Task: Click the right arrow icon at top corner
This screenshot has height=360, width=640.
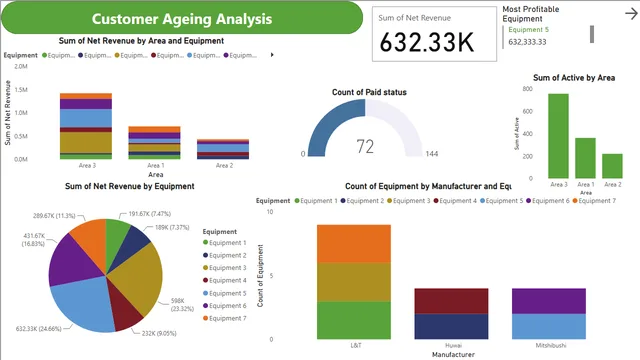Action: (x=631, y=14)
